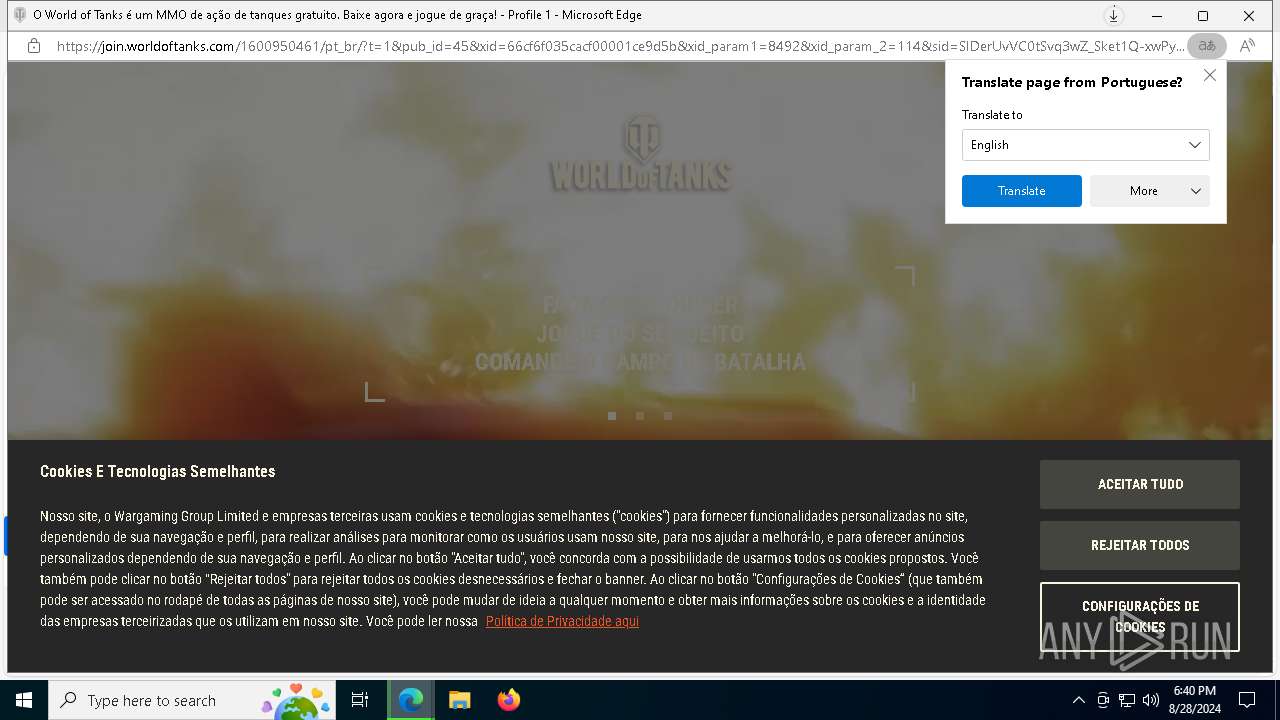
Task: Click the volume speaker icon in tray
Action: coord(1151,700)
